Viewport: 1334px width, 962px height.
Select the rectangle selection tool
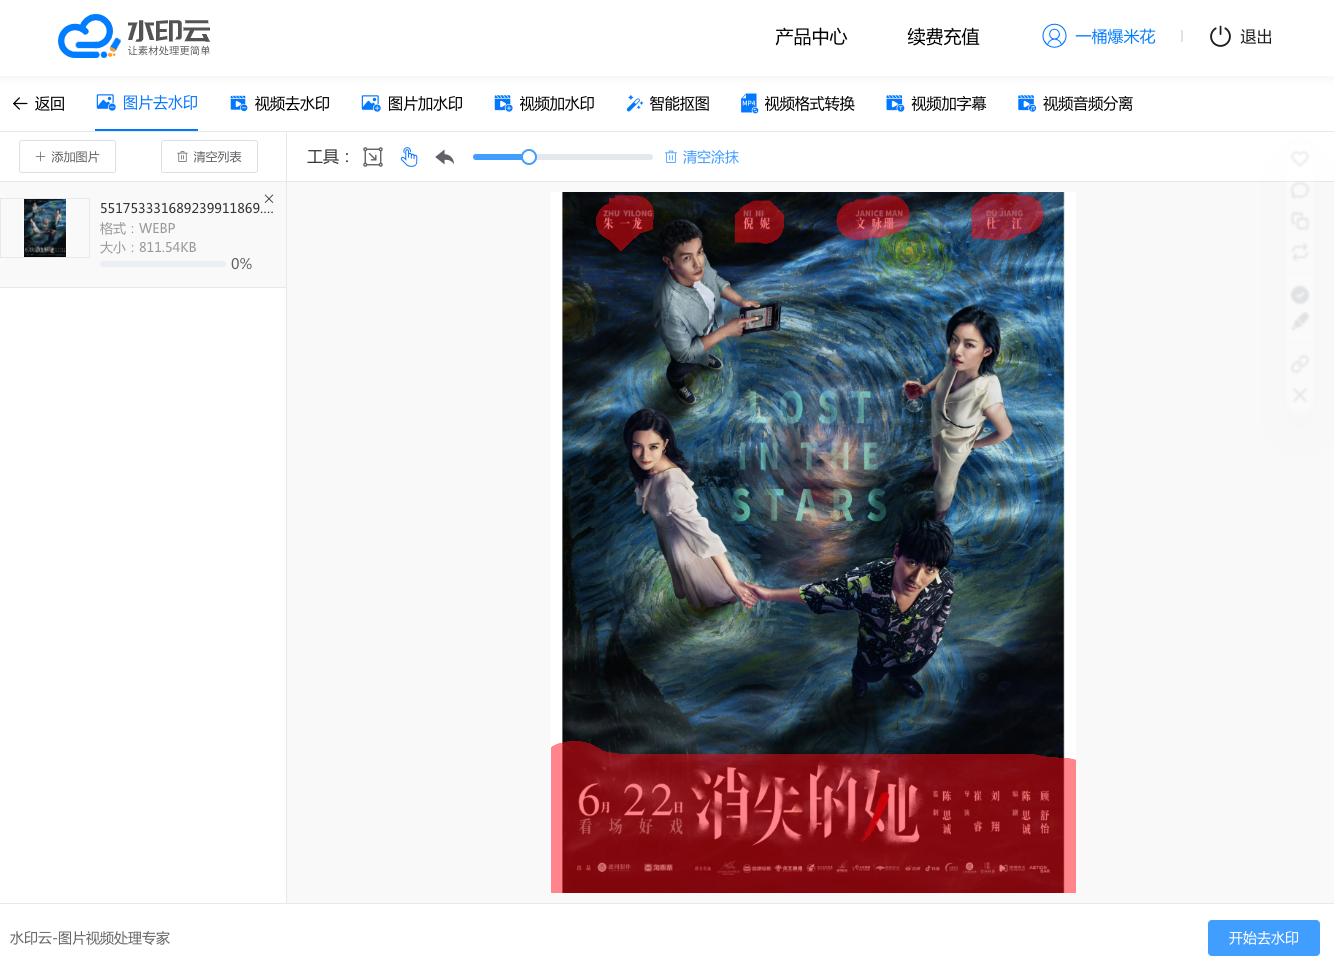coord(373,157)
